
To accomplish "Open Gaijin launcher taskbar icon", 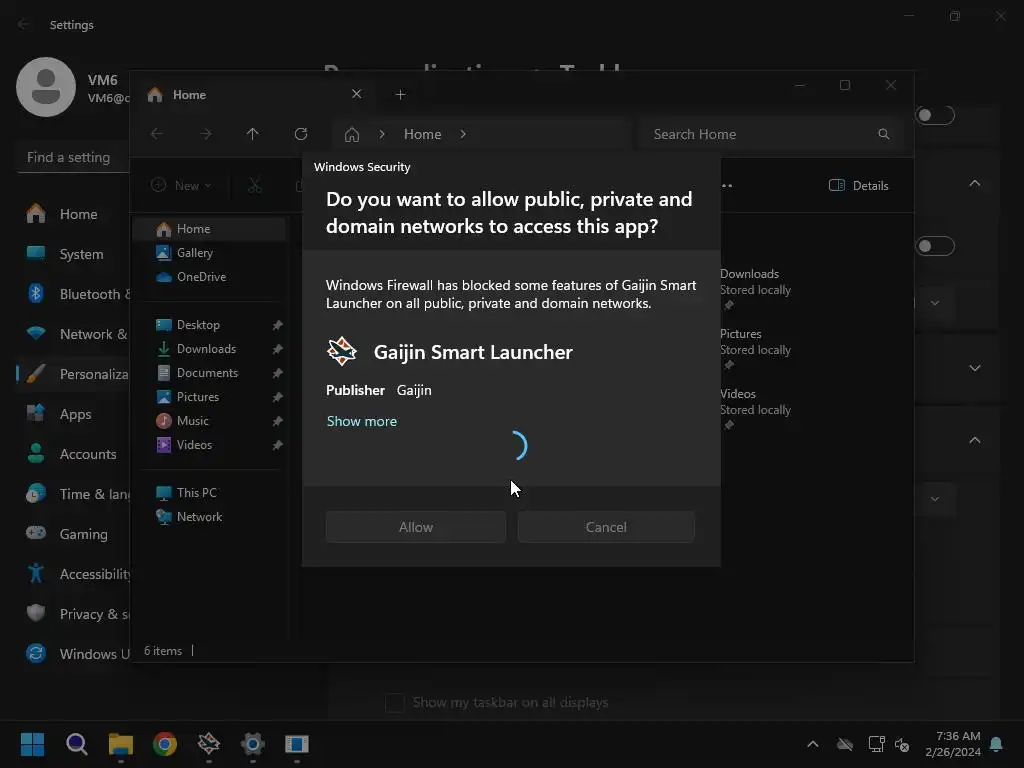I will [209, 744].
